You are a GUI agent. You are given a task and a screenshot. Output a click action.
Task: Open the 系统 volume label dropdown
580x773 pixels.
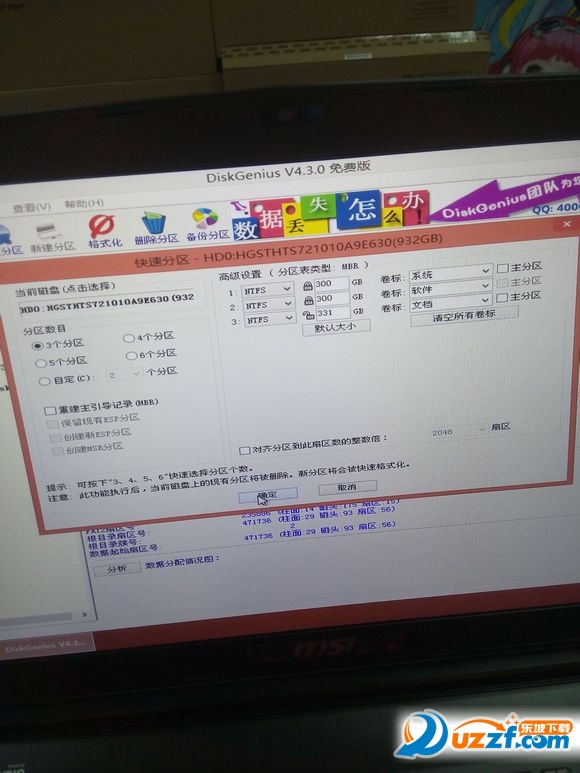485,270
